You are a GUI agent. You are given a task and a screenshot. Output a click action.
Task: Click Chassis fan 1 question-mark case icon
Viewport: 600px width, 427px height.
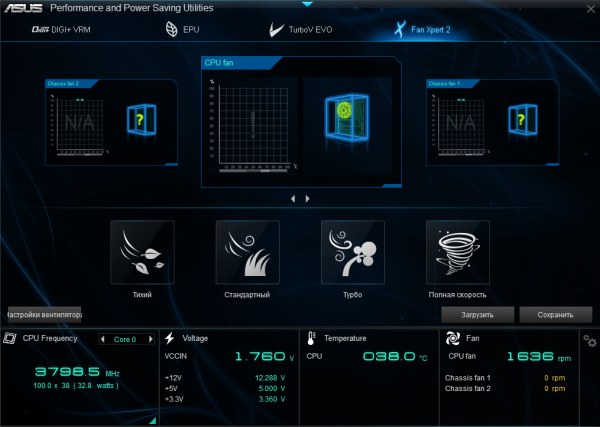[x=523, y=120]
